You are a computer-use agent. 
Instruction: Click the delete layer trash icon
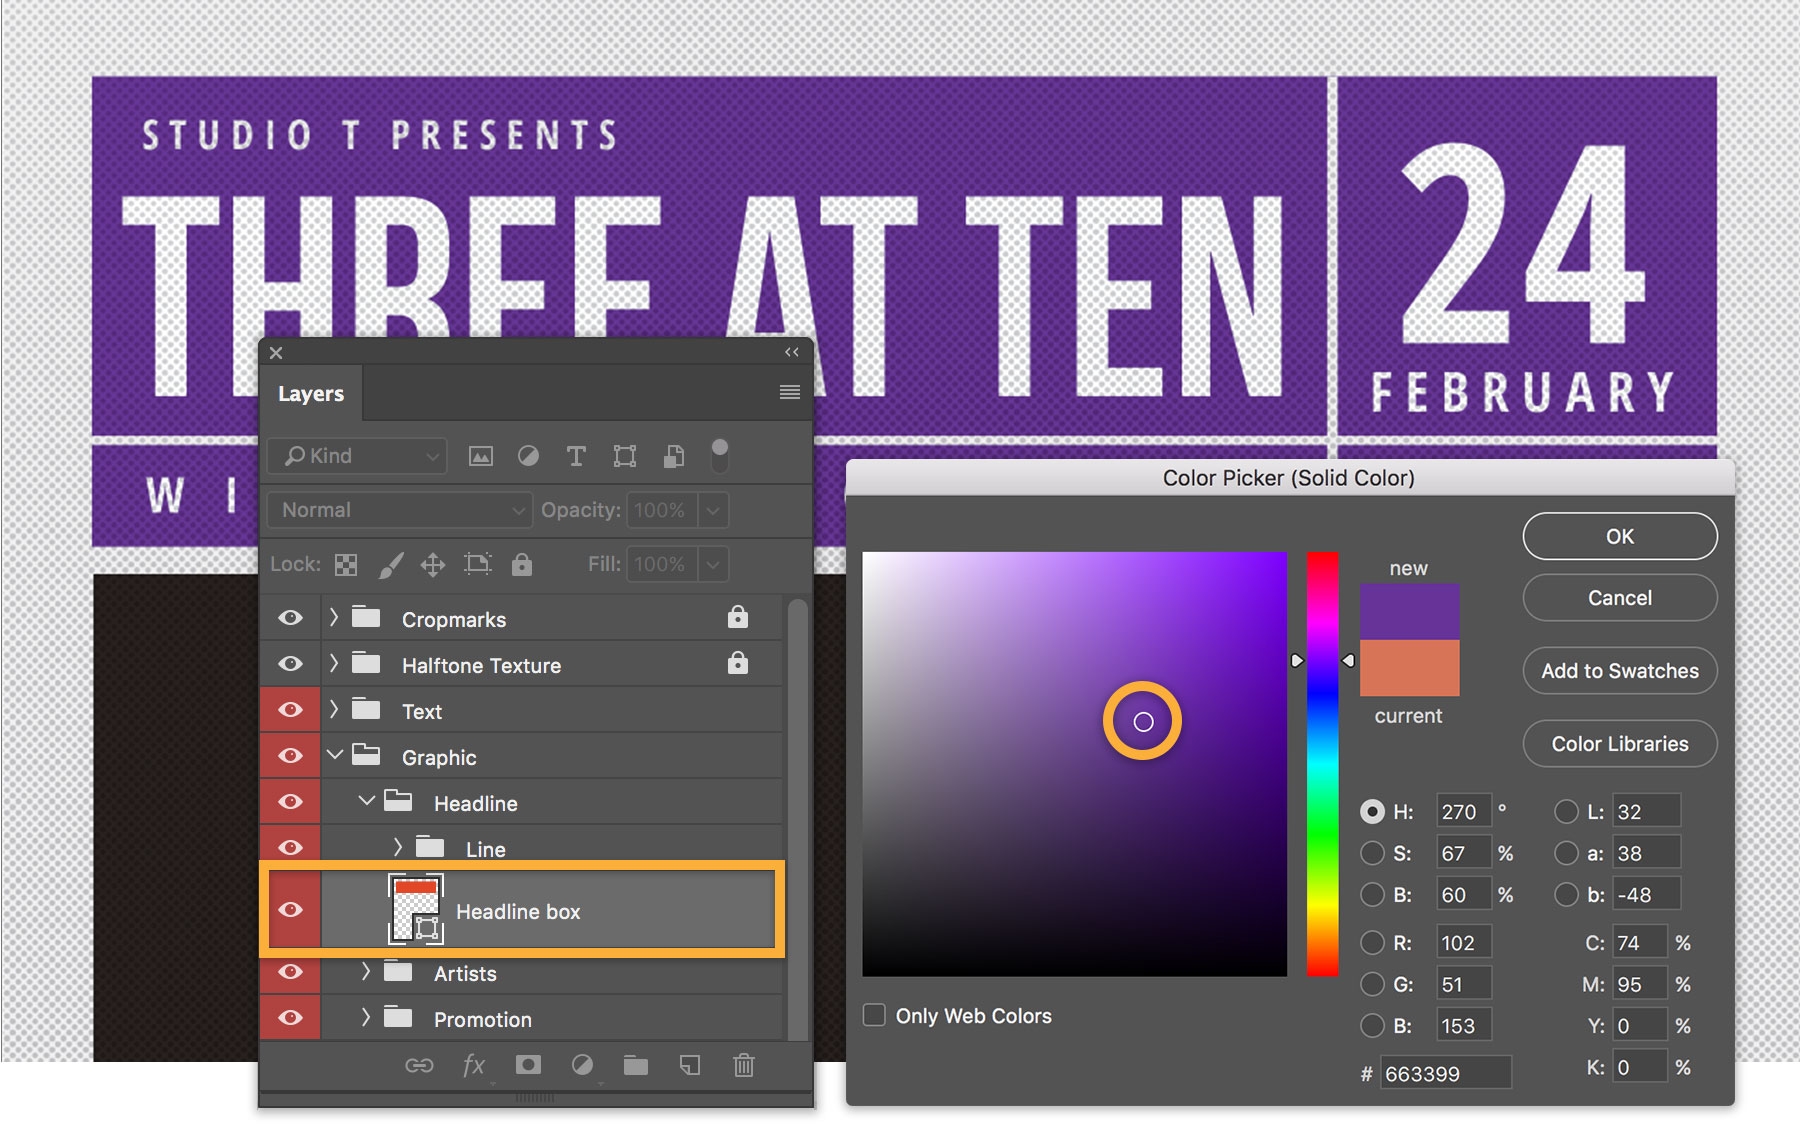pyautogui.click(x=744, y=1066)
